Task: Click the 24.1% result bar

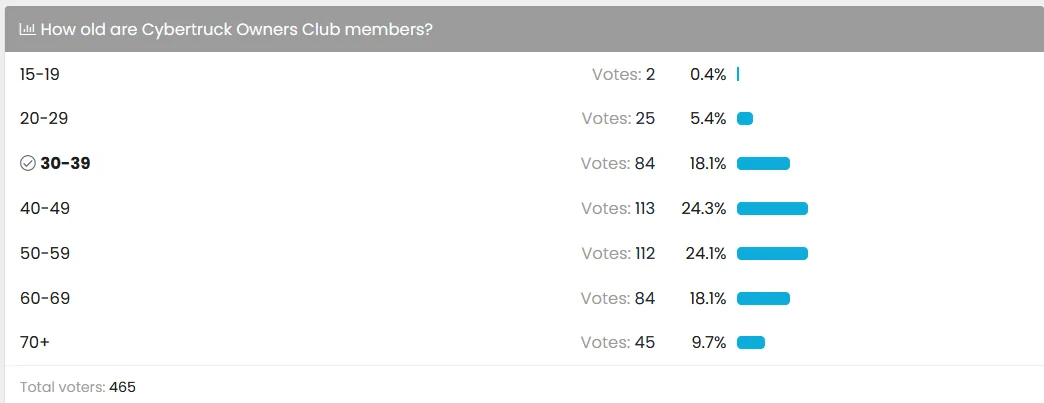Action: click(772, 253)
